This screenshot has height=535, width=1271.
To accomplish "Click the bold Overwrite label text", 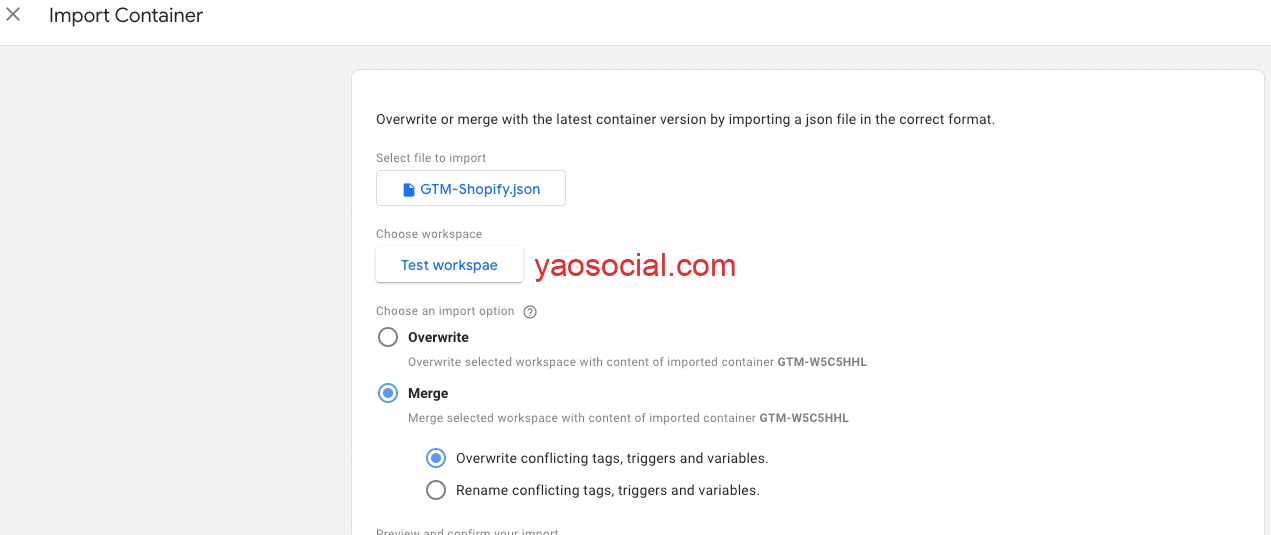I will click(438, 337).
